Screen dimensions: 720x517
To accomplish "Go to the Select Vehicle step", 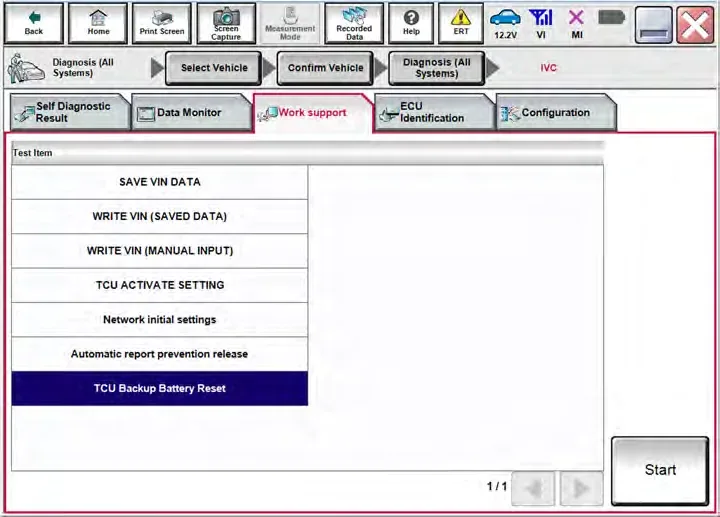I will [x=214, y=68].
